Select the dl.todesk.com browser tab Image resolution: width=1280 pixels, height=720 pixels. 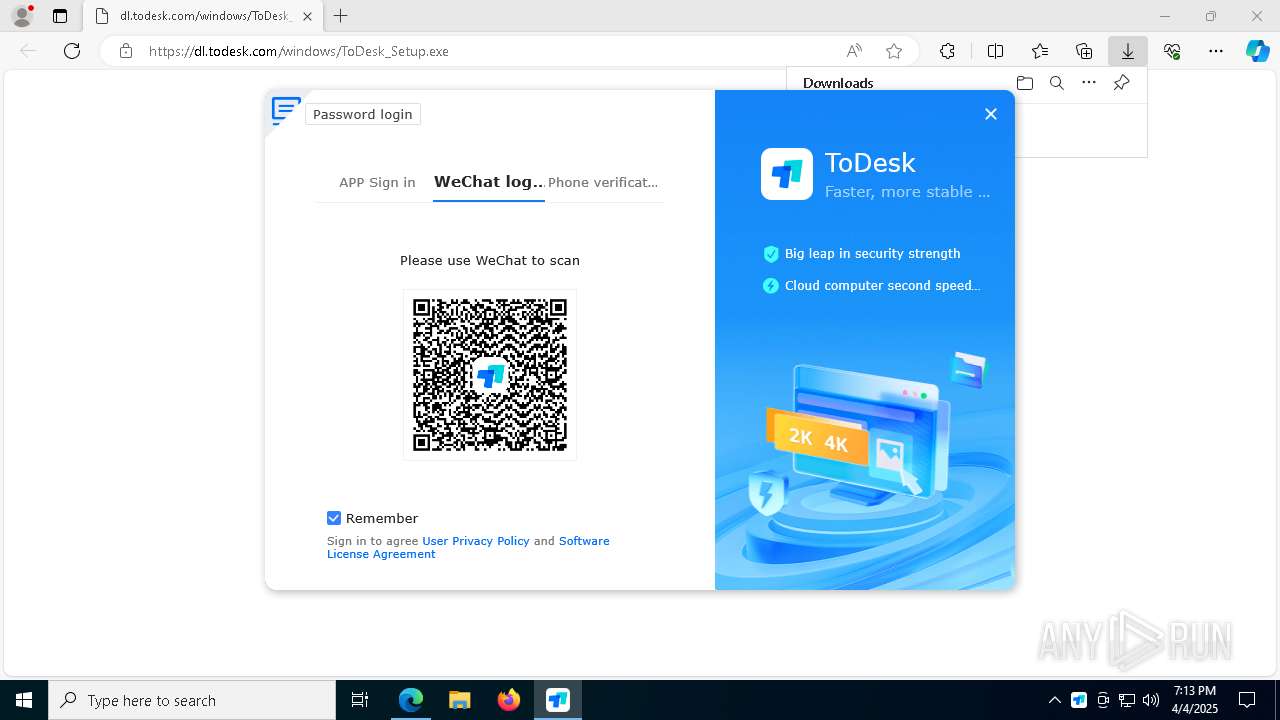click(x=203, y=16)
